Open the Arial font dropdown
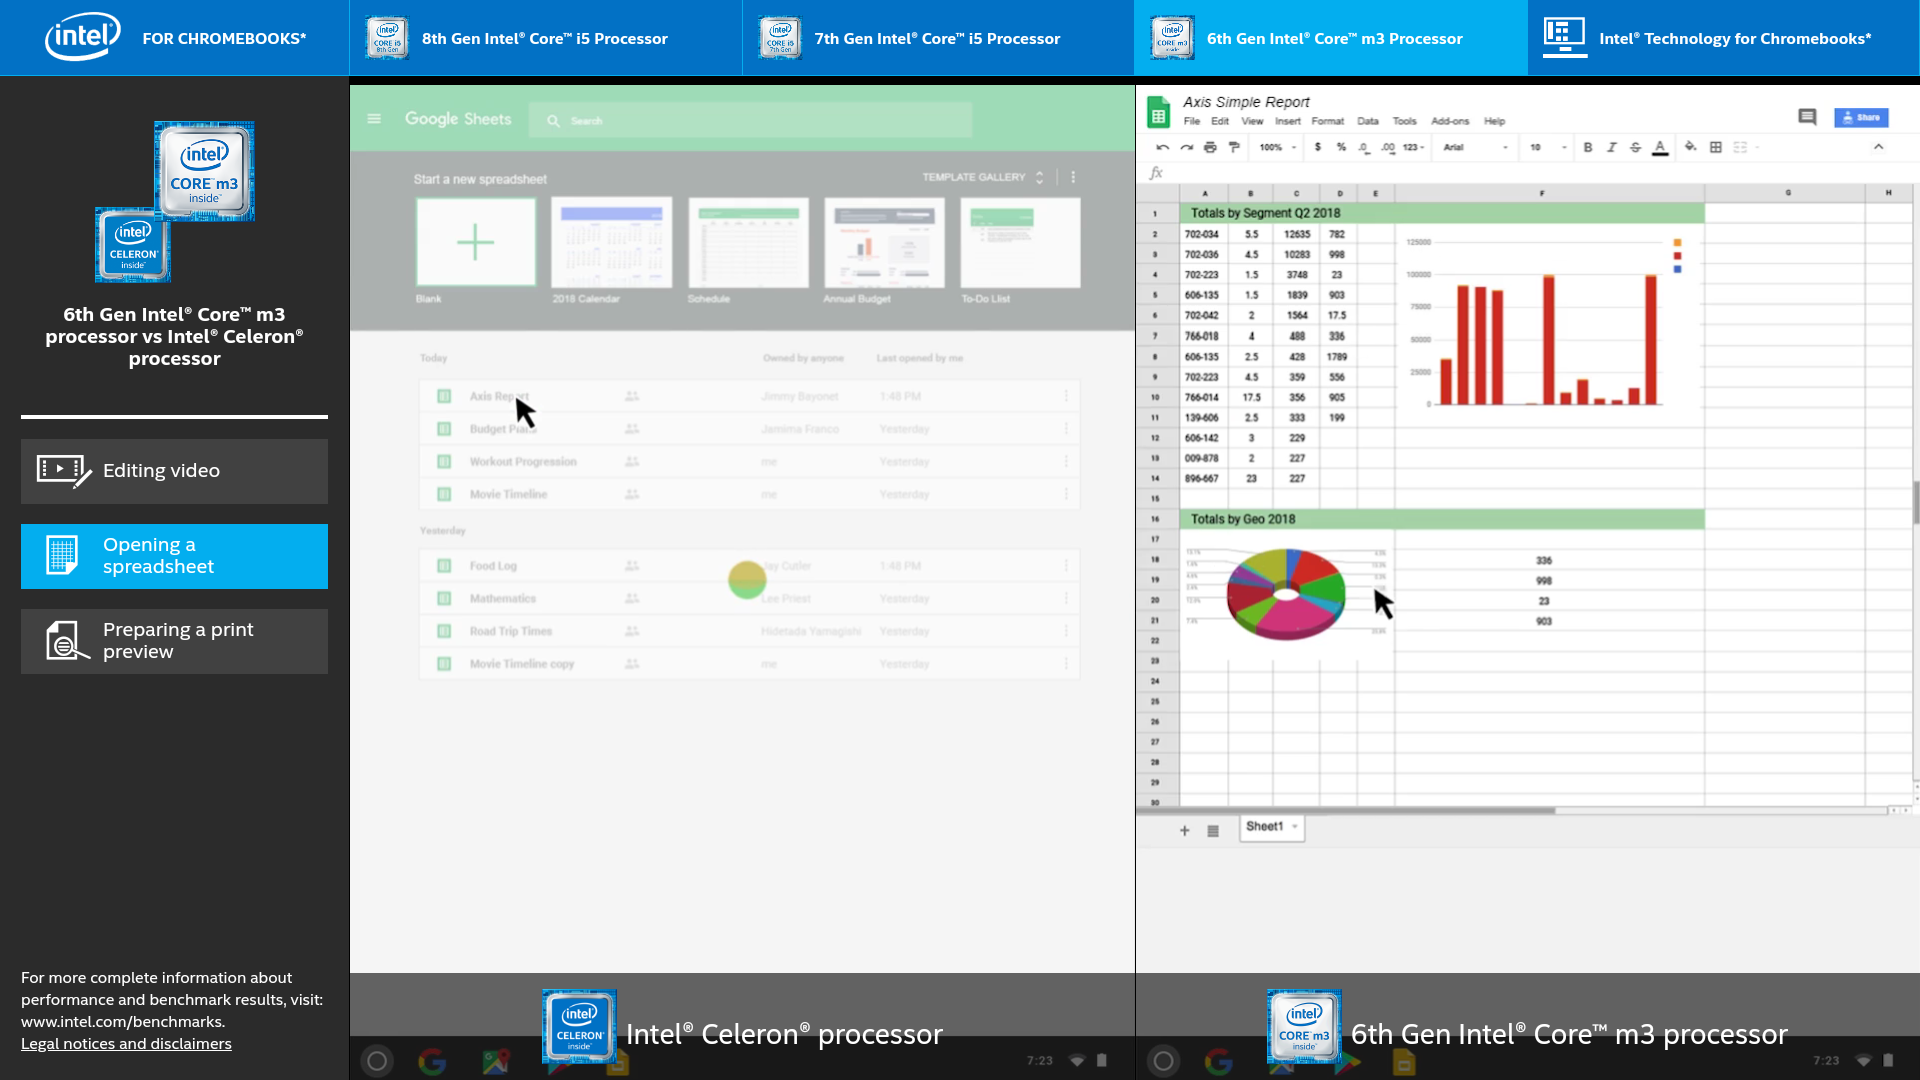 [x=1475, y=147]
